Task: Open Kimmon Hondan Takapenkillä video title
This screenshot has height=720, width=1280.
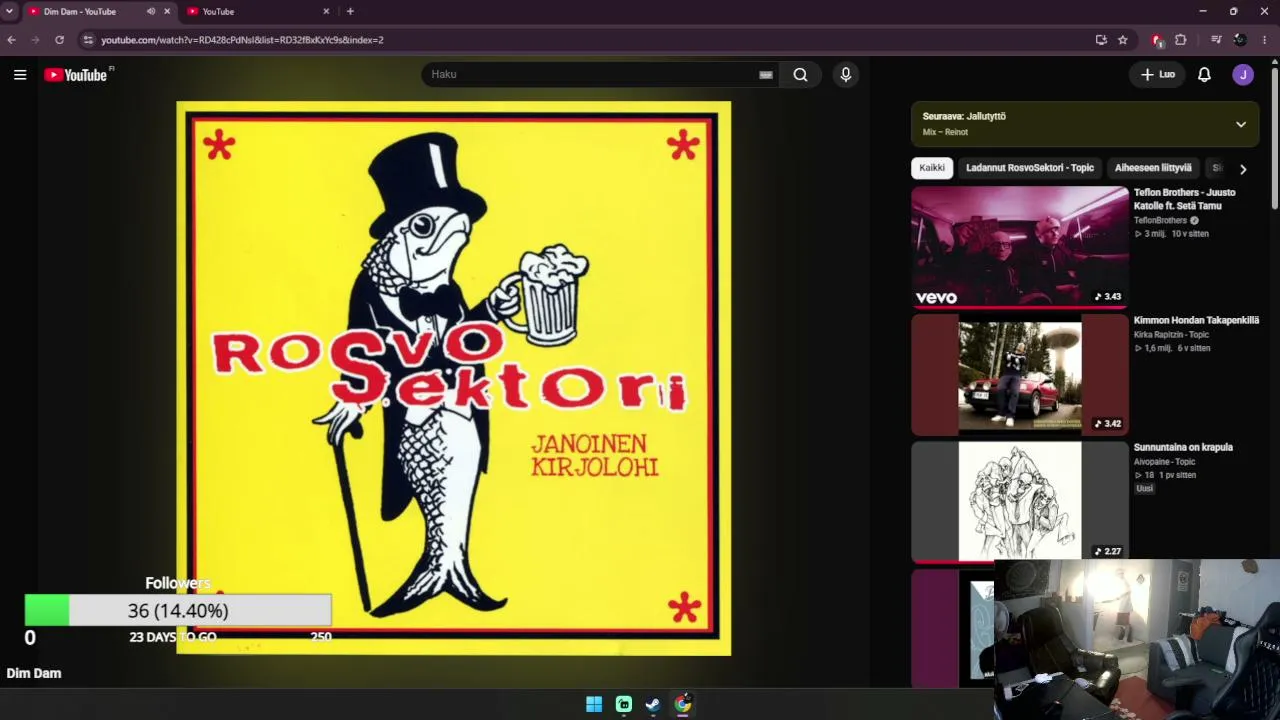Action: coord(1196,321)
